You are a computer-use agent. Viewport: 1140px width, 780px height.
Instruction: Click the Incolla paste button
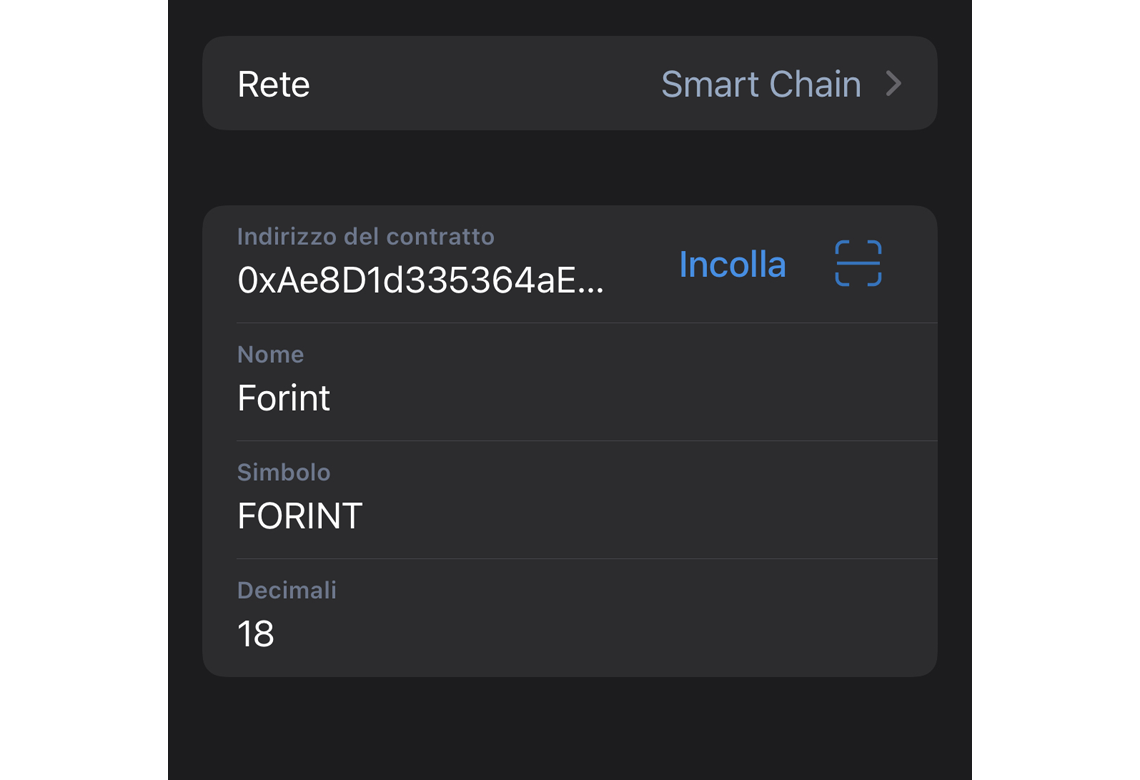(x=732, y=264)
